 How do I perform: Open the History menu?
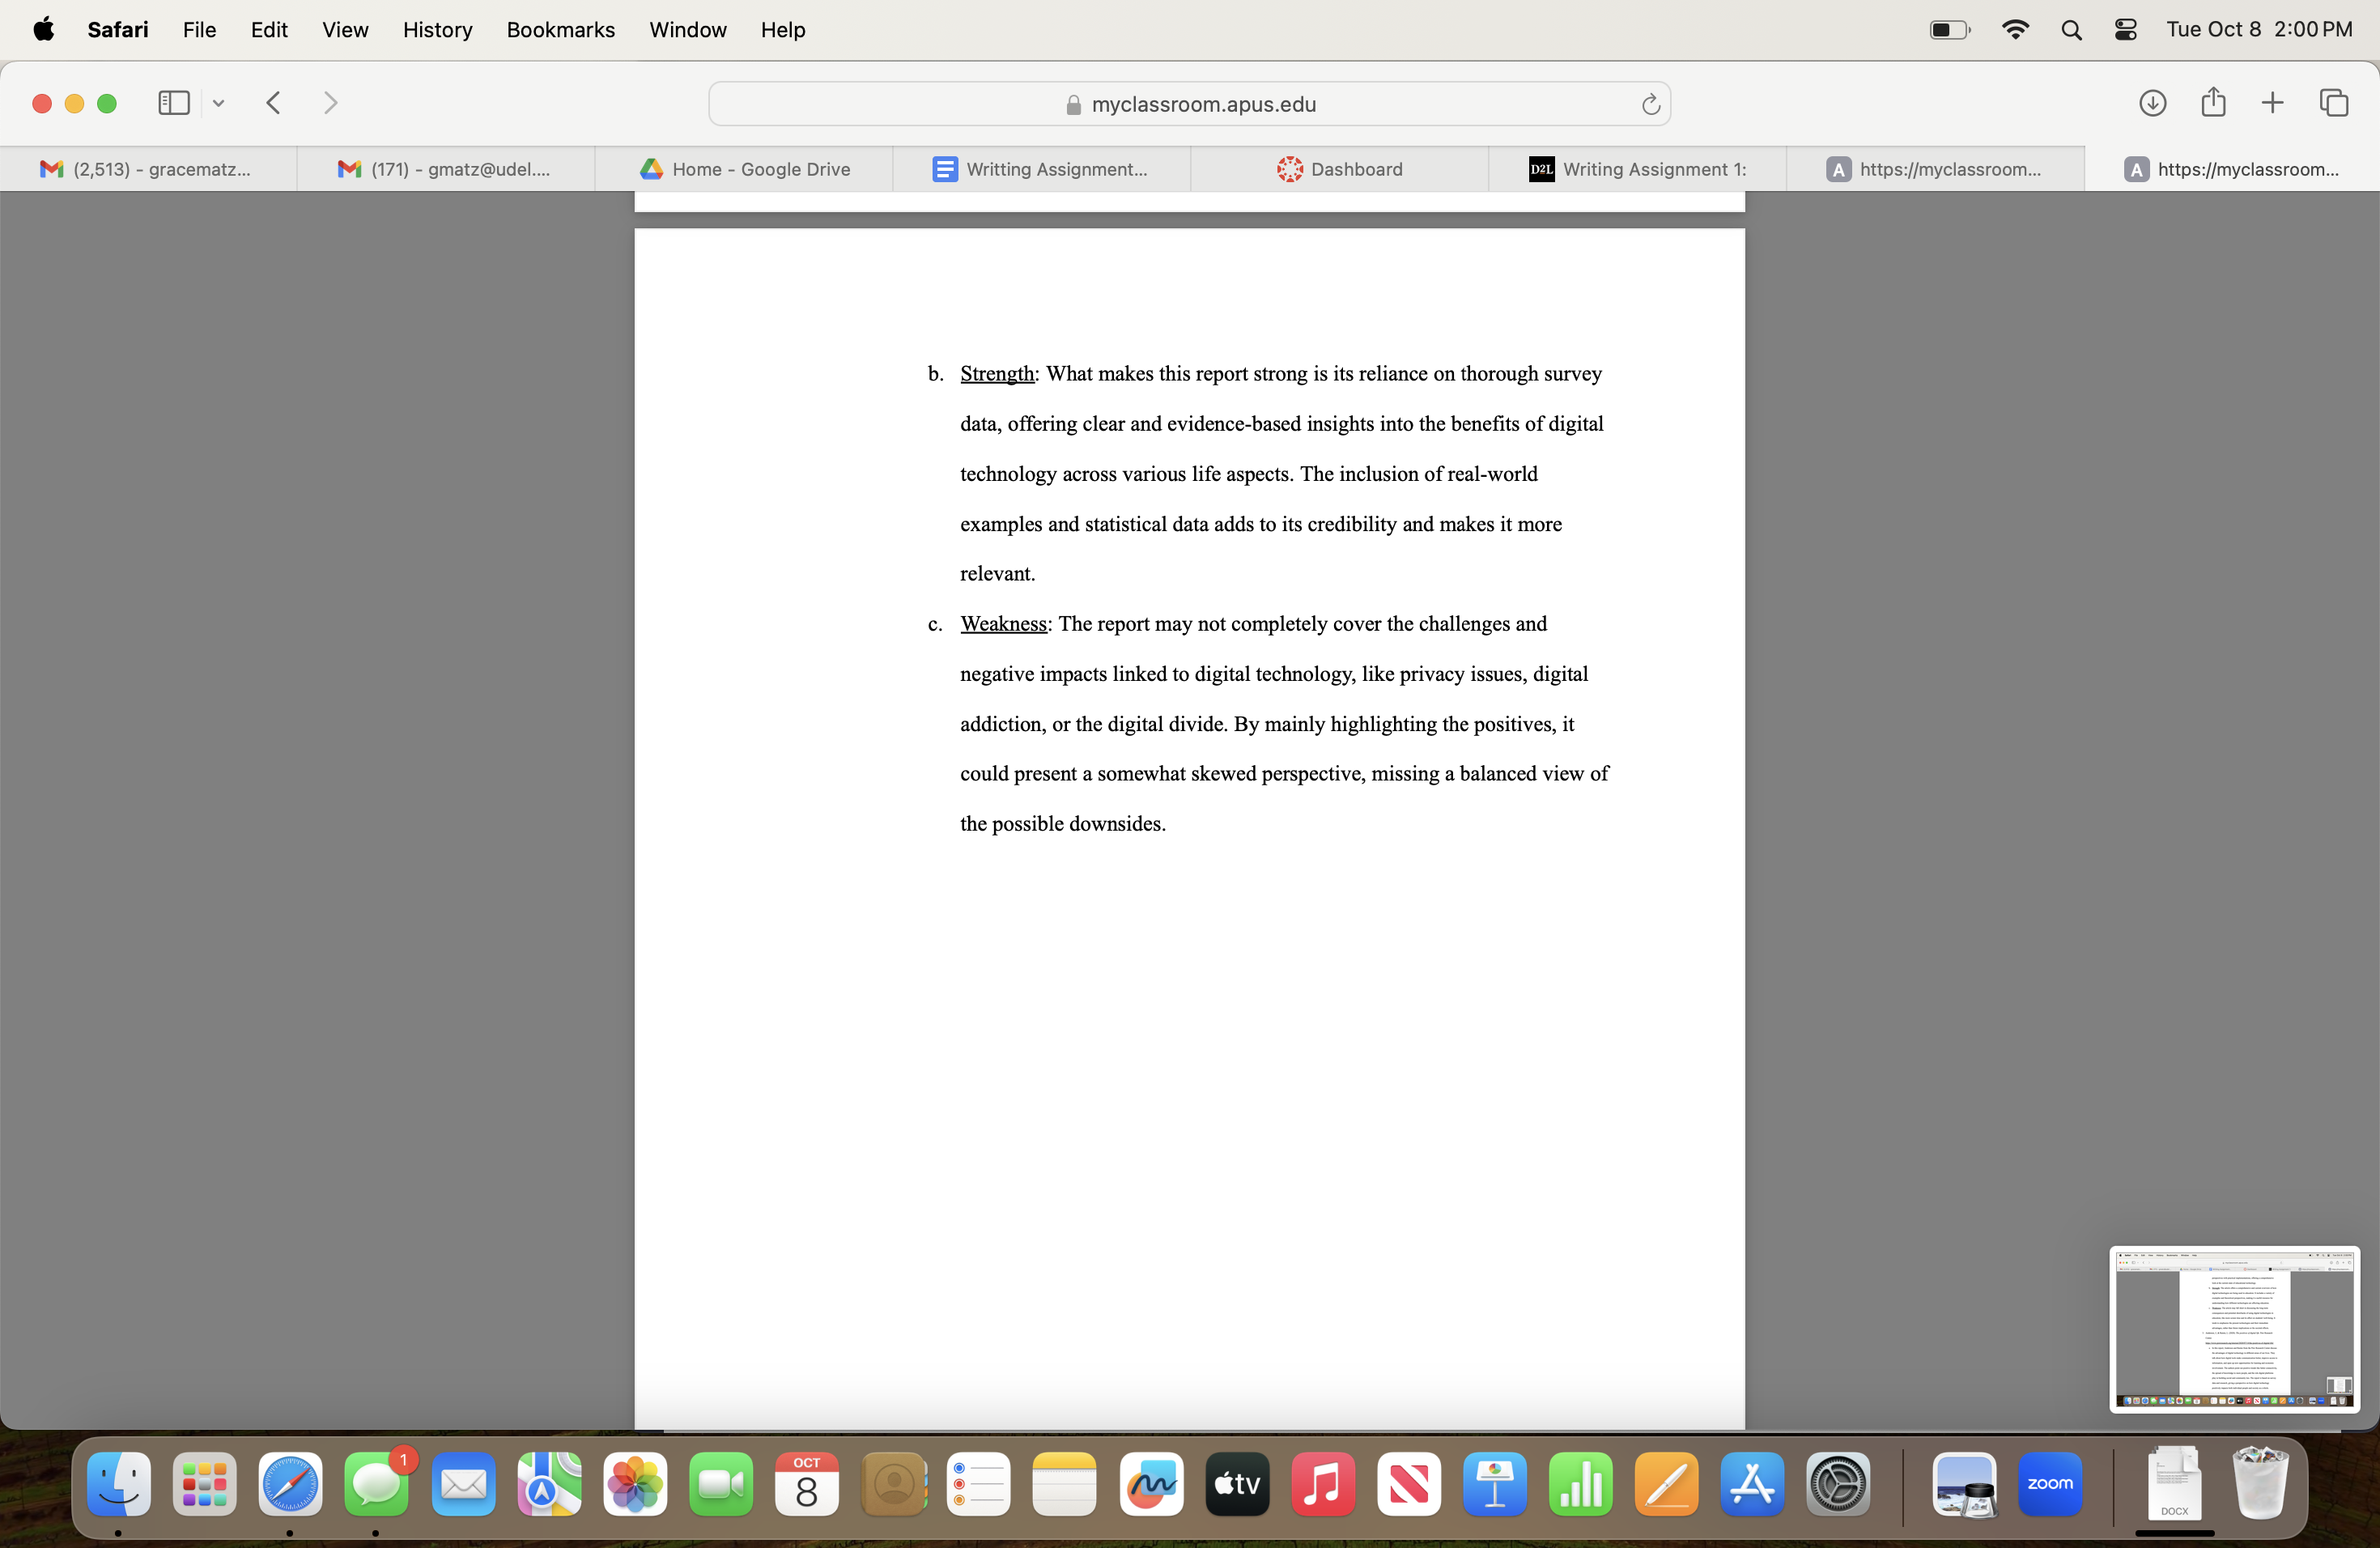click(x=437, y=29)
